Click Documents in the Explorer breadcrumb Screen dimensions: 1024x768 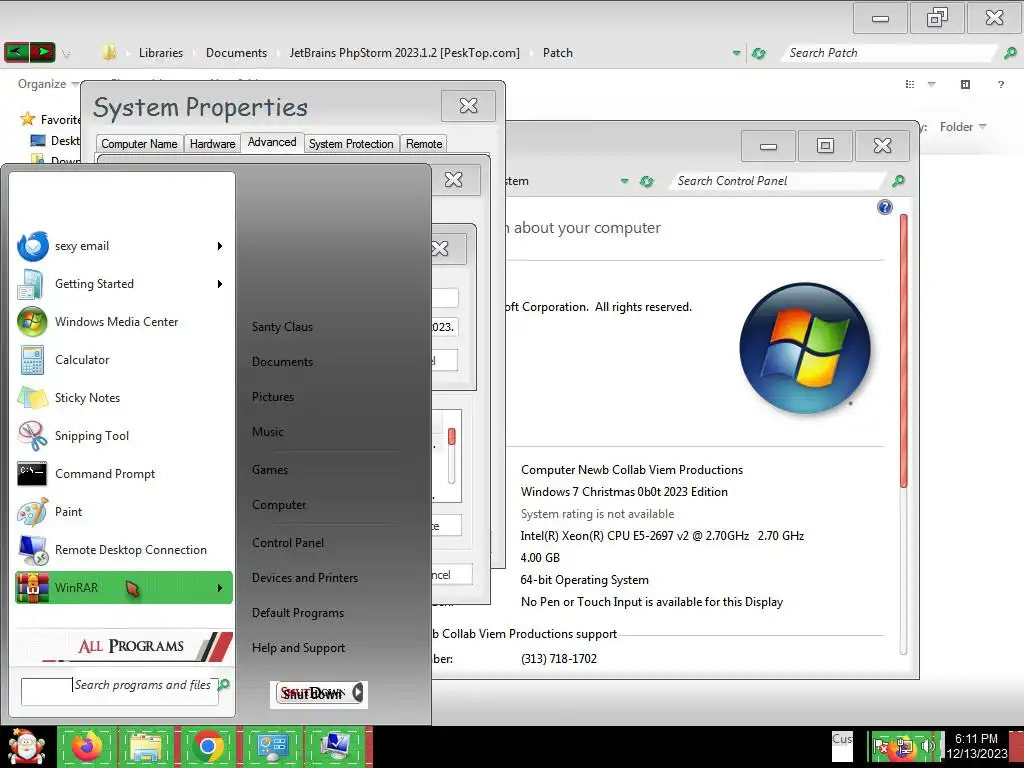(236, 53)
